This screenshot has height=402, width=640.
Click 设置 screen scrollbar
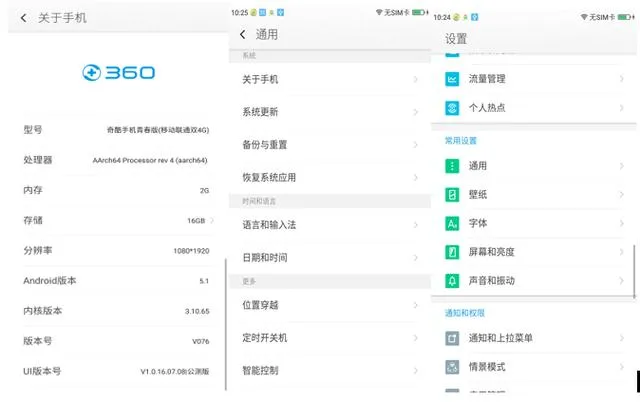click(x=634, y=271)
